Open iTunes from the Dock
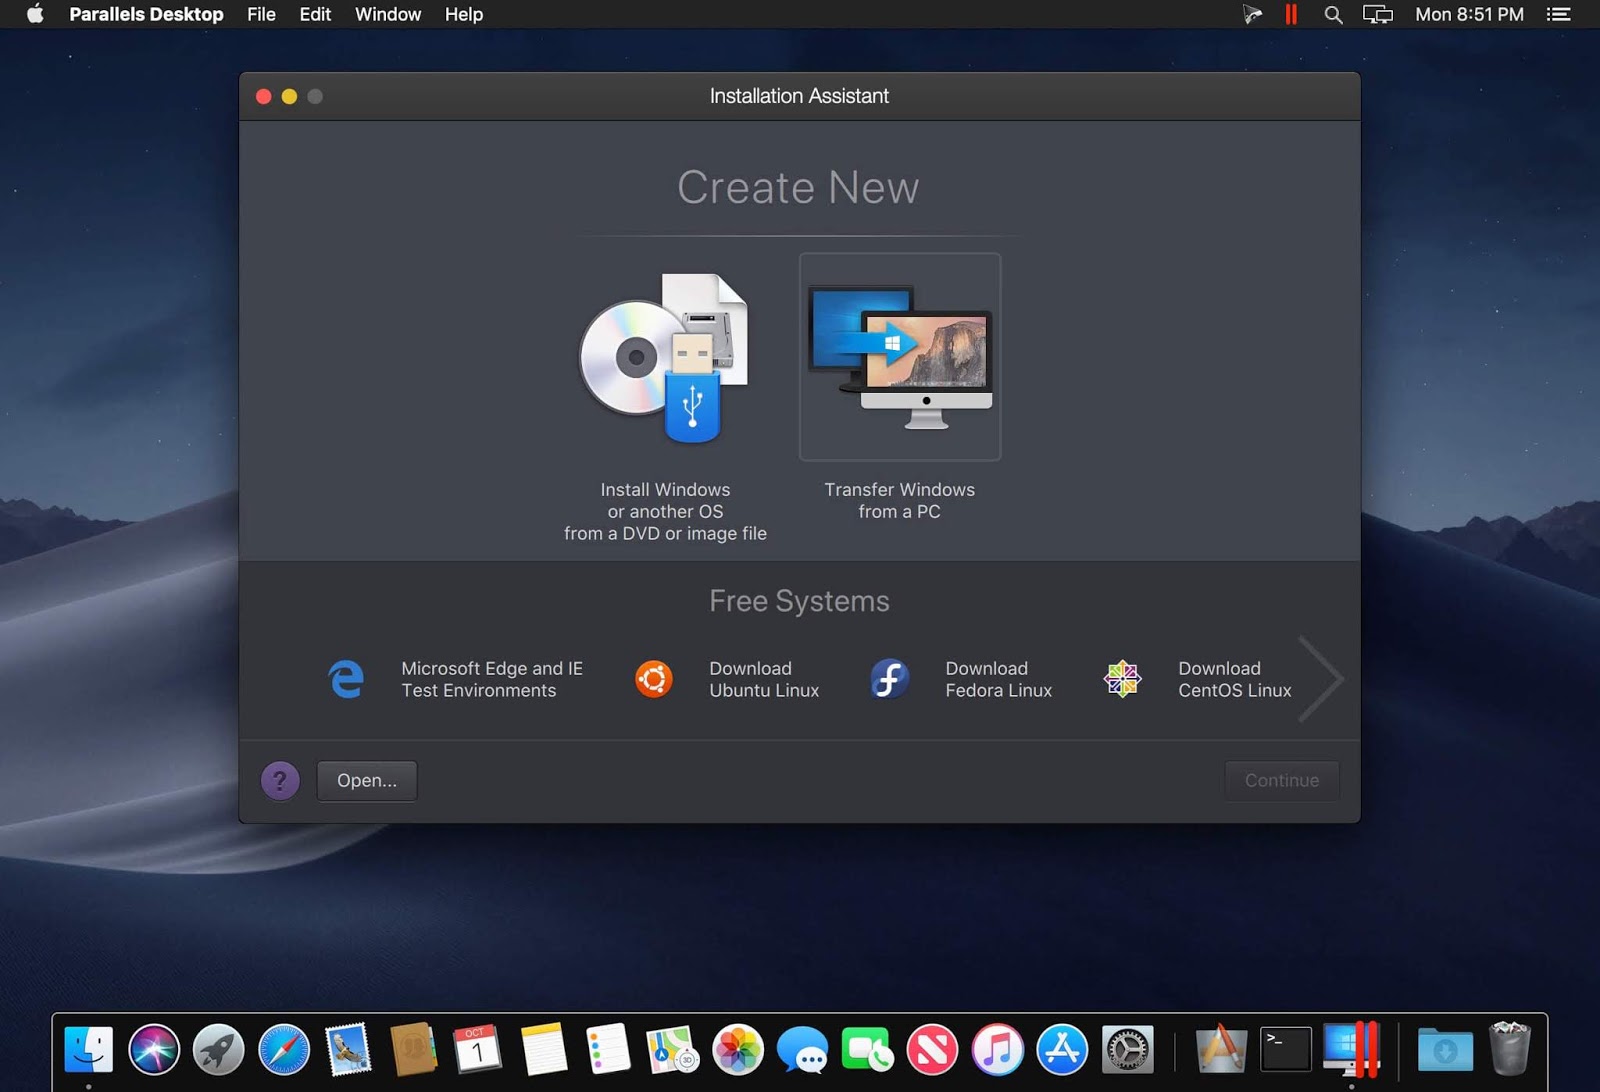Viewport: 1600px width, 1092px height. [997, 1049]
